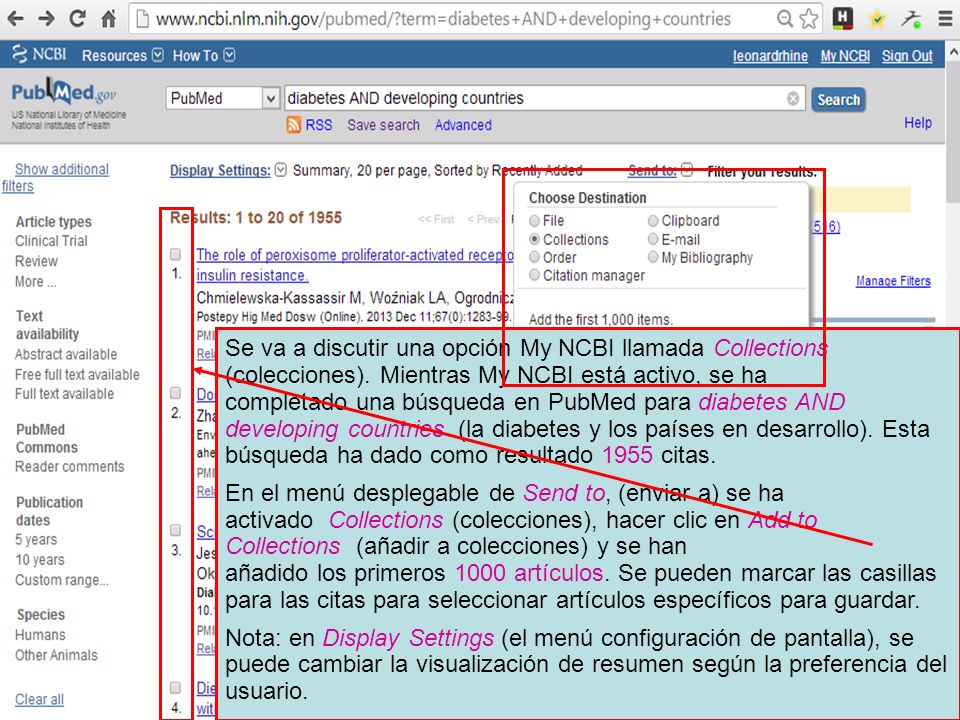This screenshot has height=720, width=960.
Task: Expand the Resources menu
Action: tap(122, 56)
